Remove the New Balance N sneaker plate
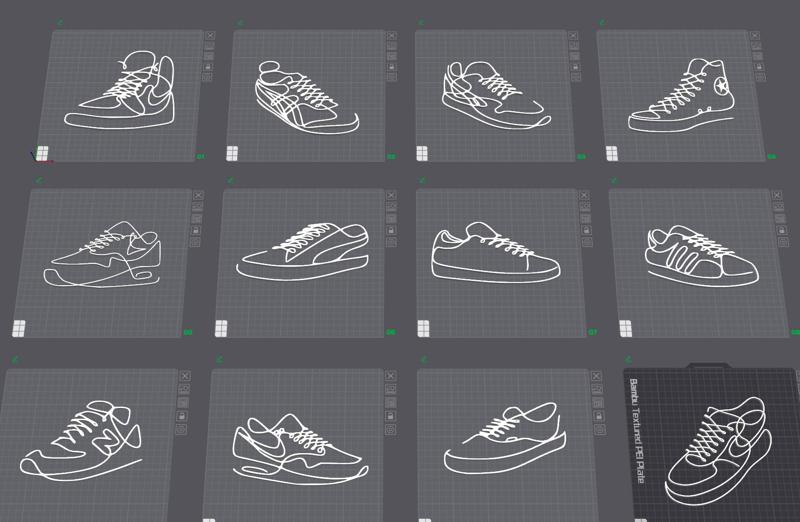 pyautogui.click(x=185, y=376)
